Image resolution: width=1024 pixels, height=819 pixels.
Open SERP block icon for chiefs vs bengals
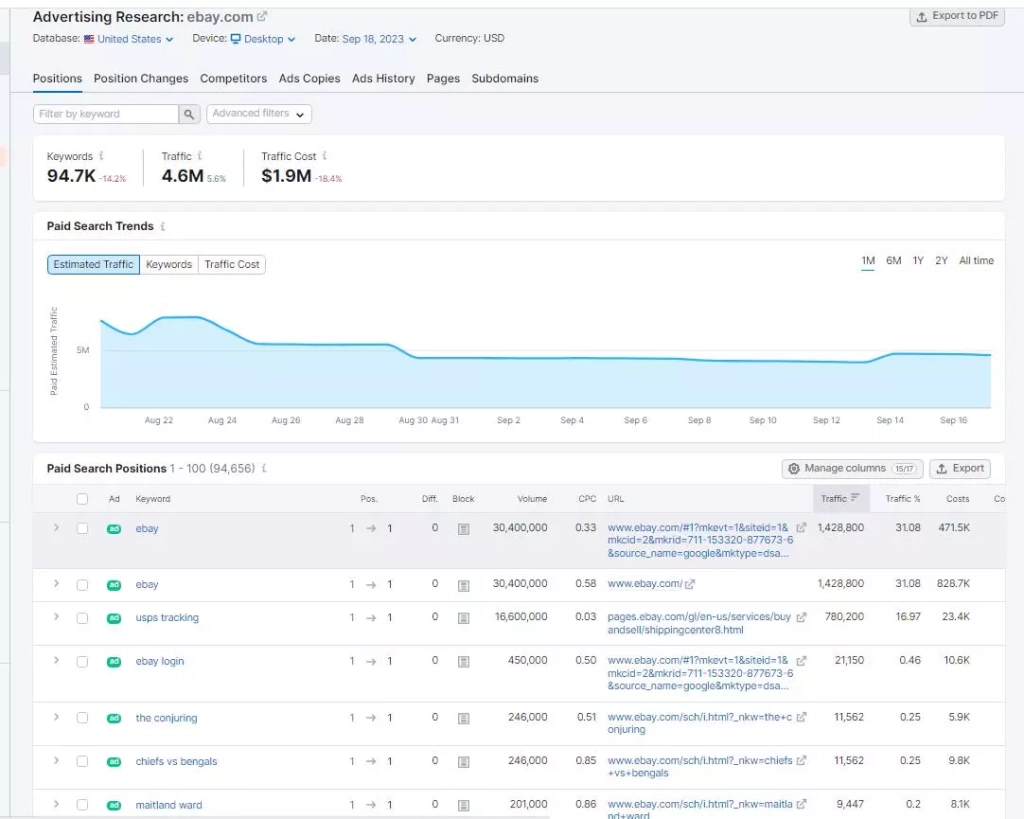464,762
